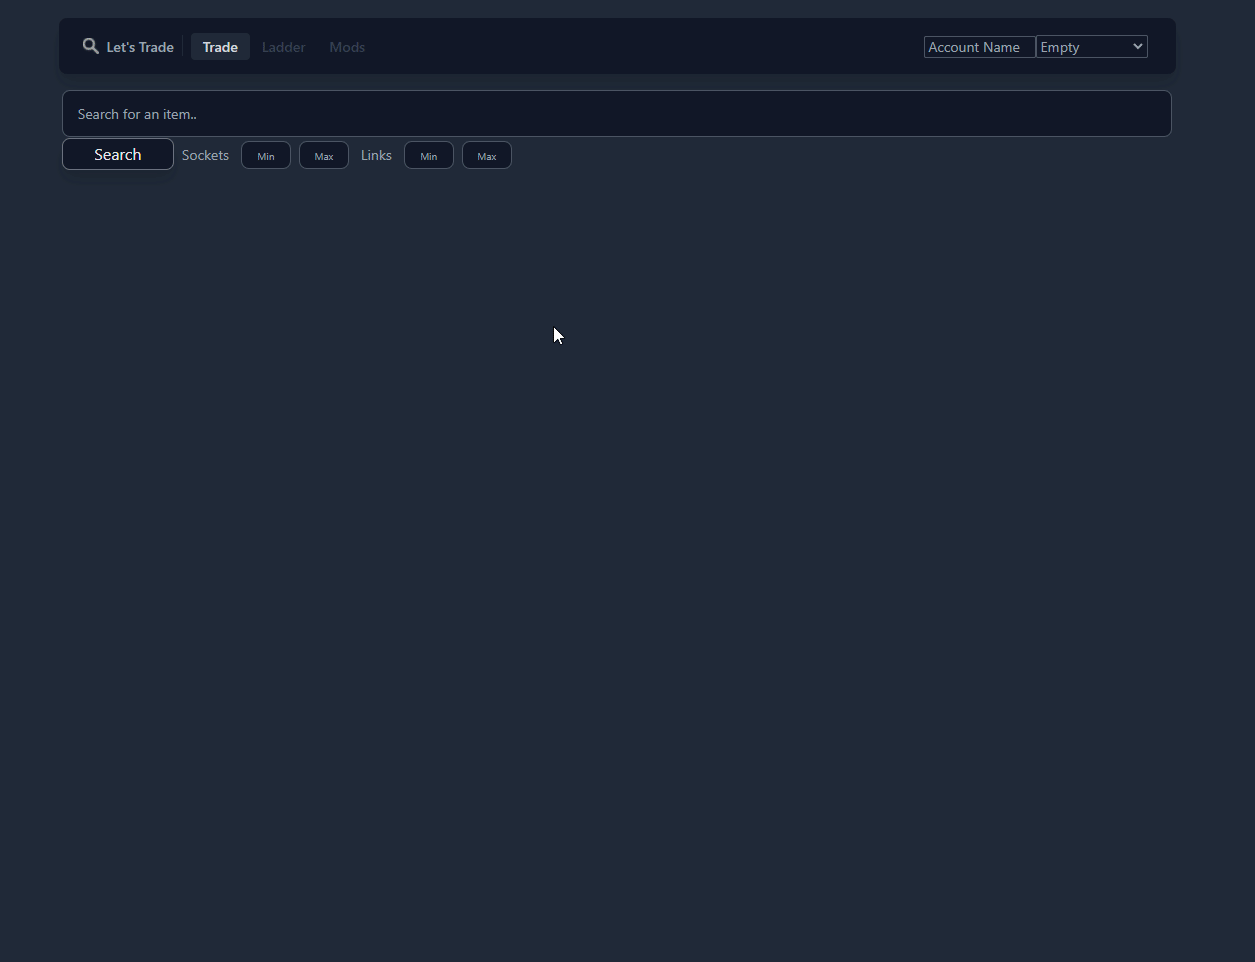Click the Links label text
1255x962 pixels.
tap(376, 155)
